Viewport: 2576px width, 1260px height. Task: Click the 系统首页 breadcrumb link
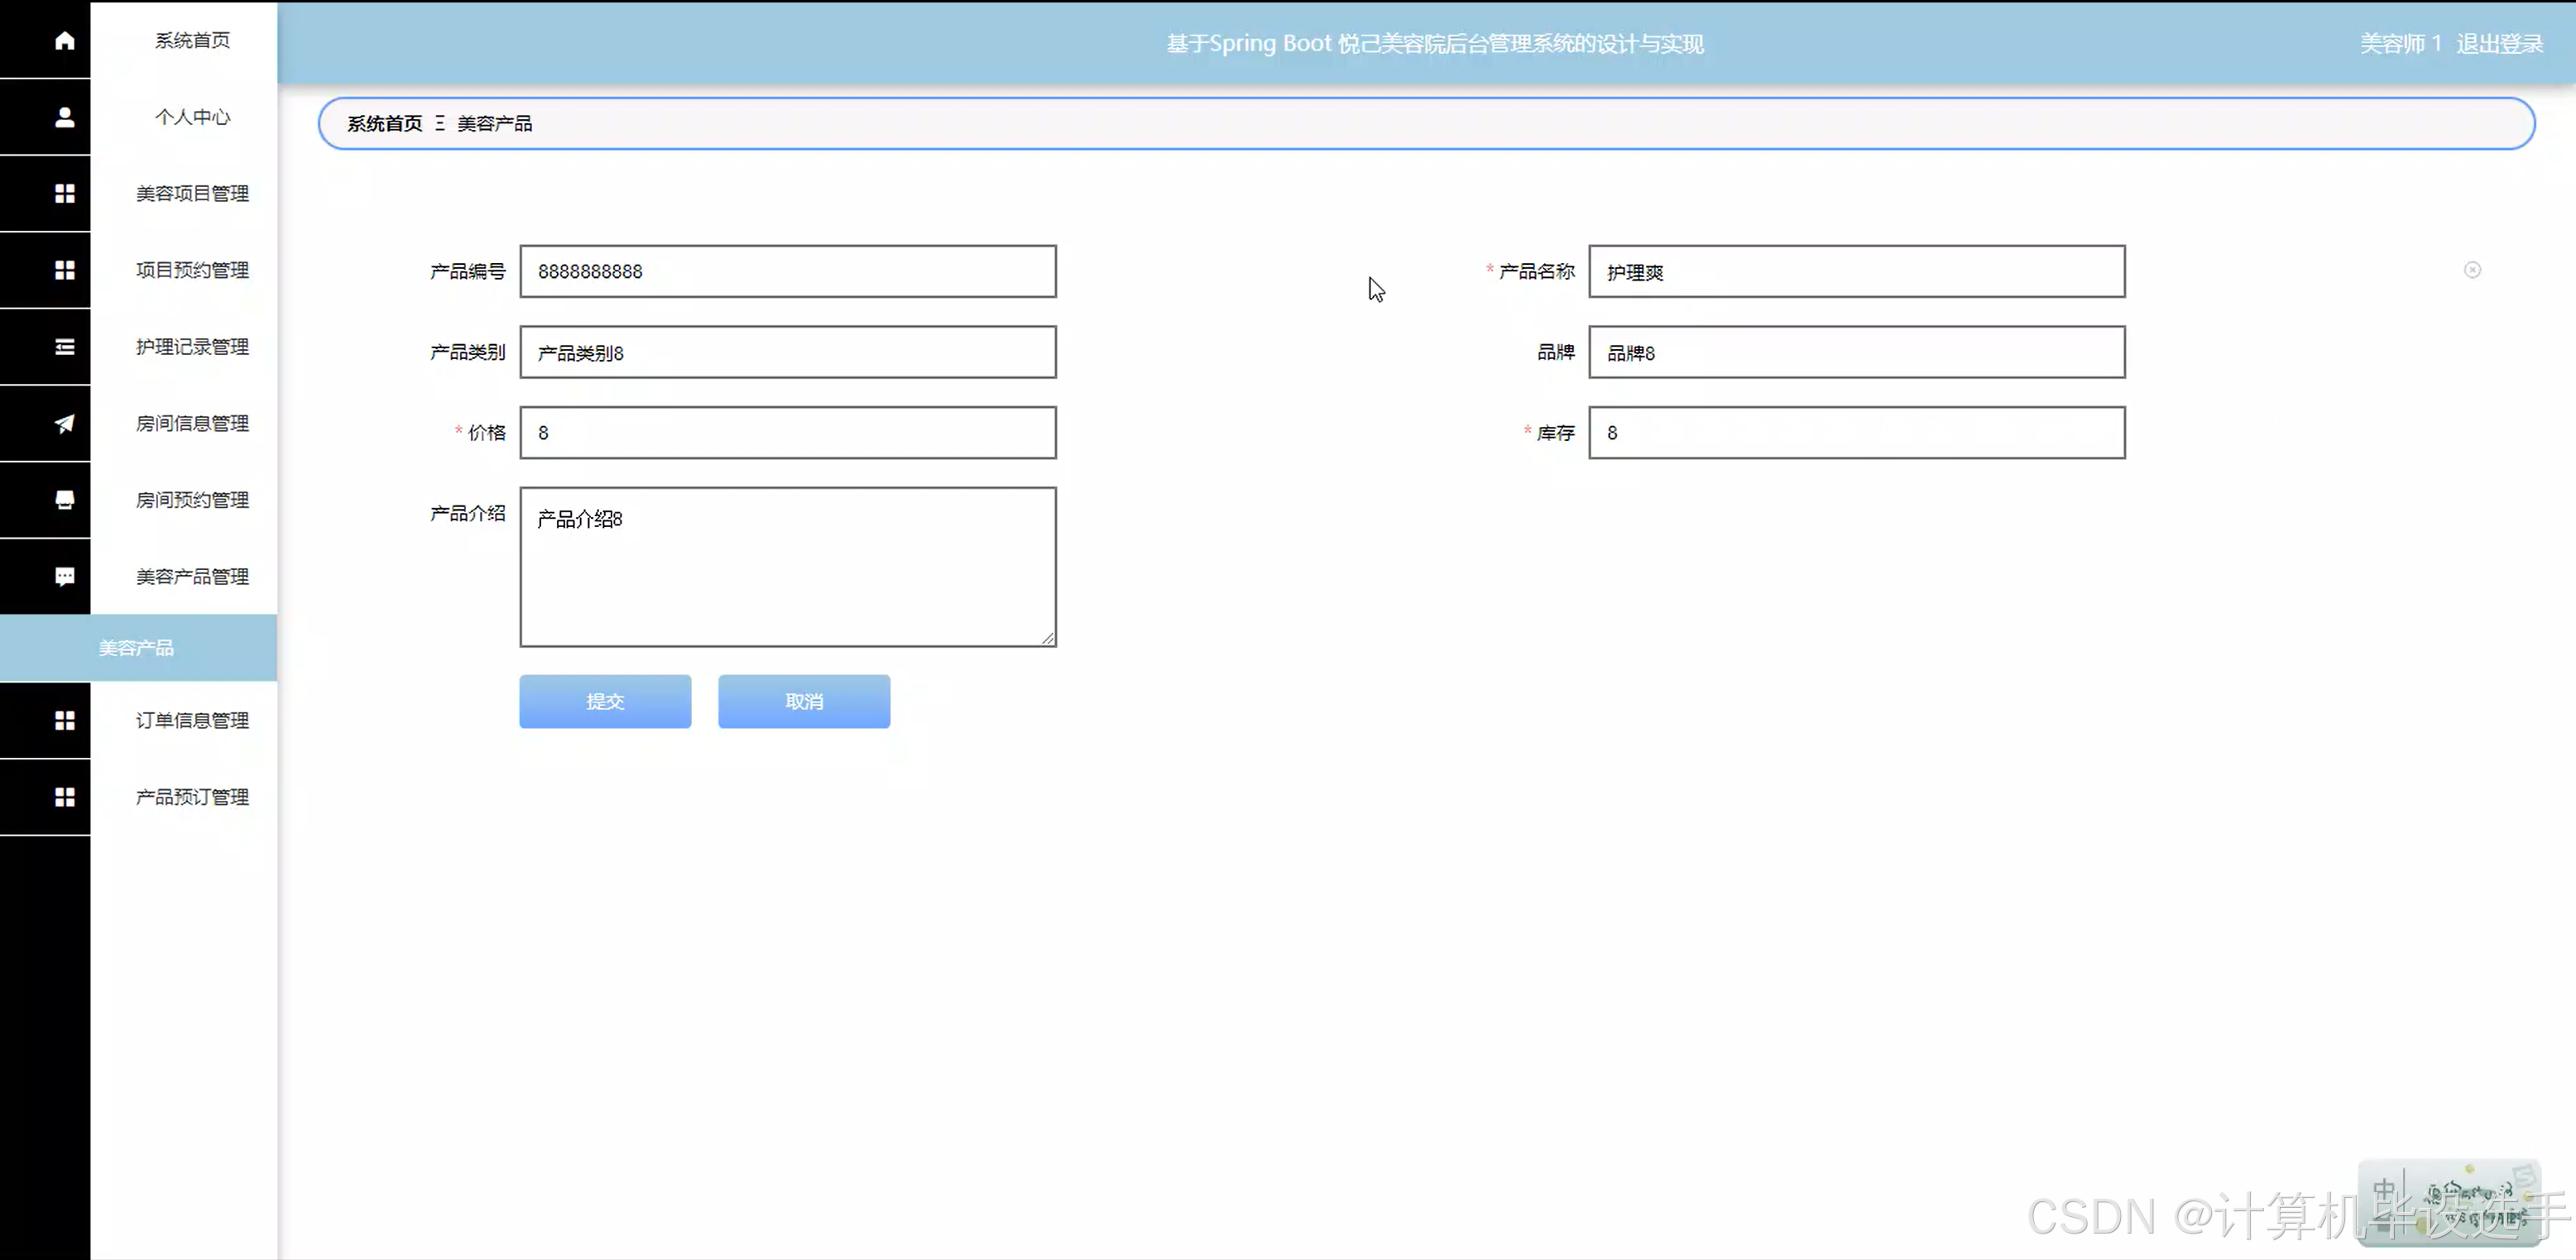click(x=384, y=124)
